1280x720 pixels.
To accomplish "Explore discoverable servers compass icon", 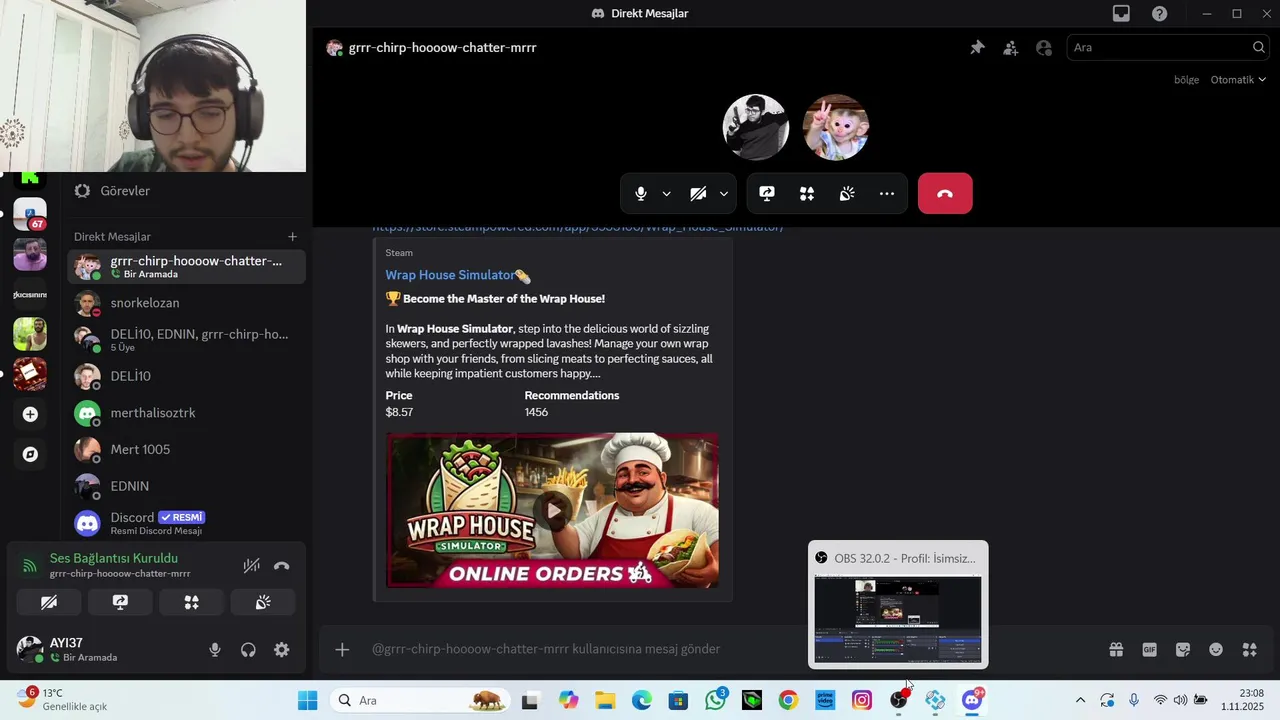I will (x=30, y=454).
